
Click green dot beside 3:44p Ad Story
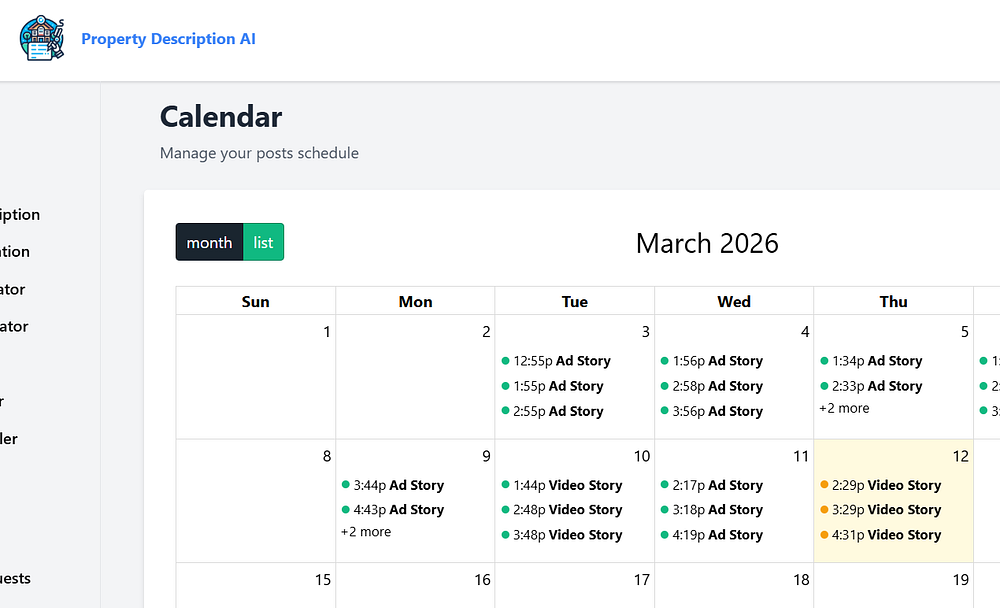346,485
